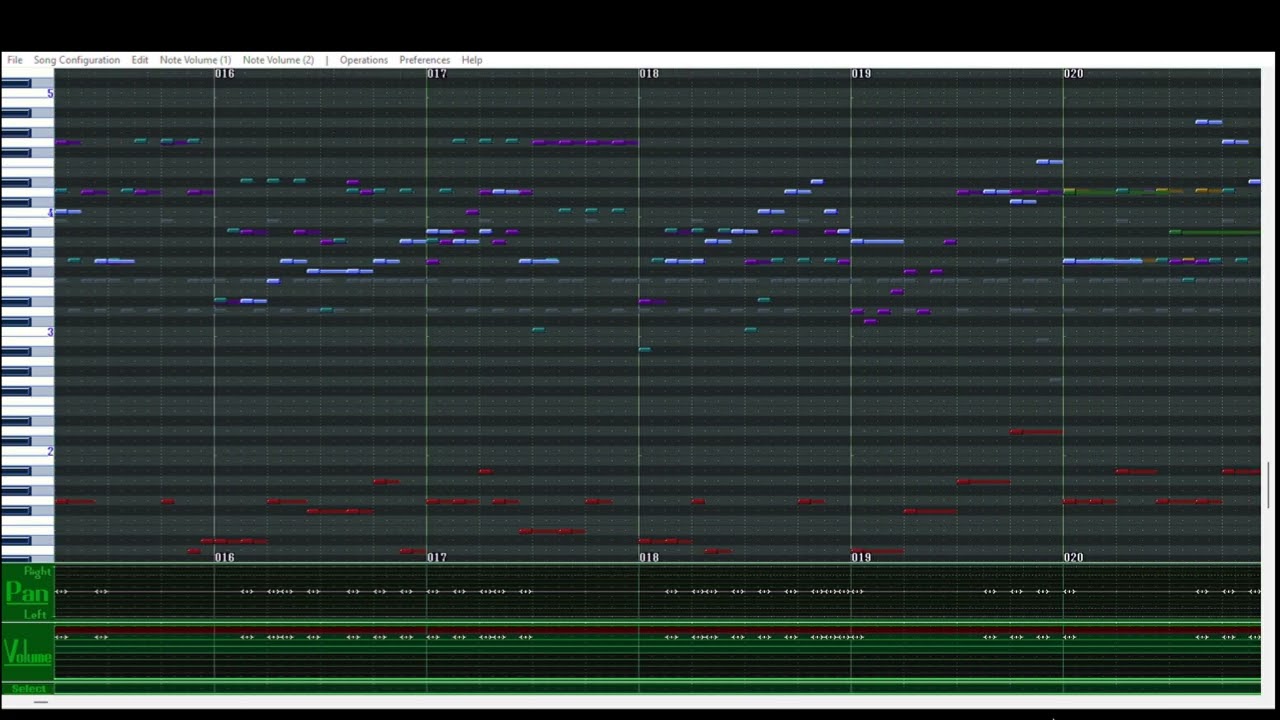Open the Note Volume (1) menu
This screenshot has width=1280, height=720.
[x=195, y=60]
